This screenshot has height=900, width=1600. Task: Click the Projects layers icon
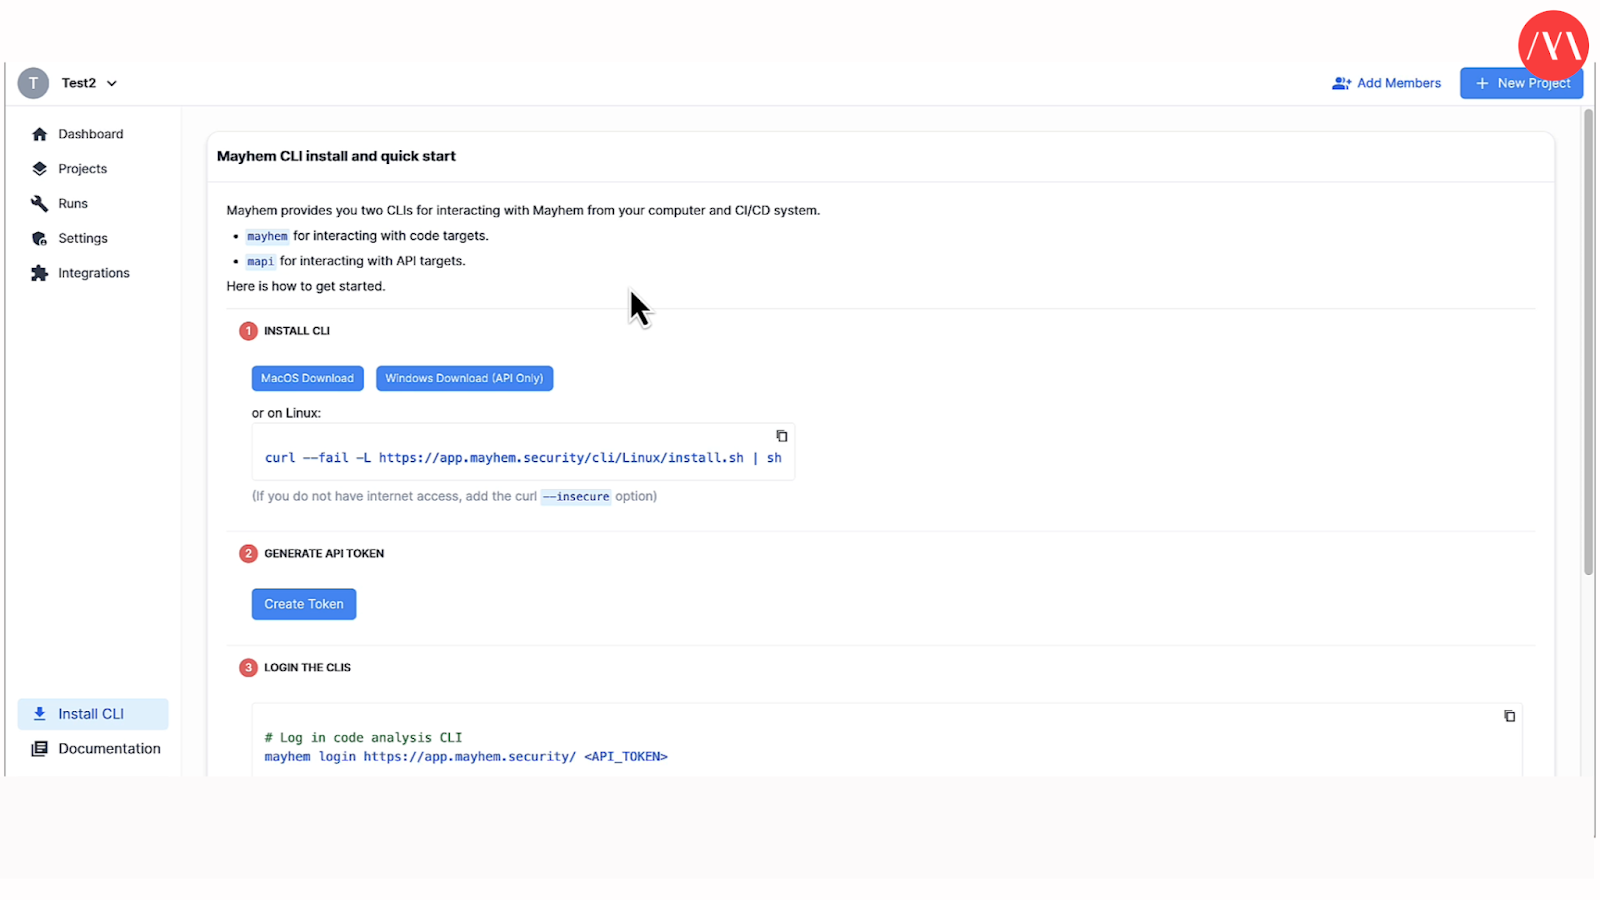[x=39, y=169]
